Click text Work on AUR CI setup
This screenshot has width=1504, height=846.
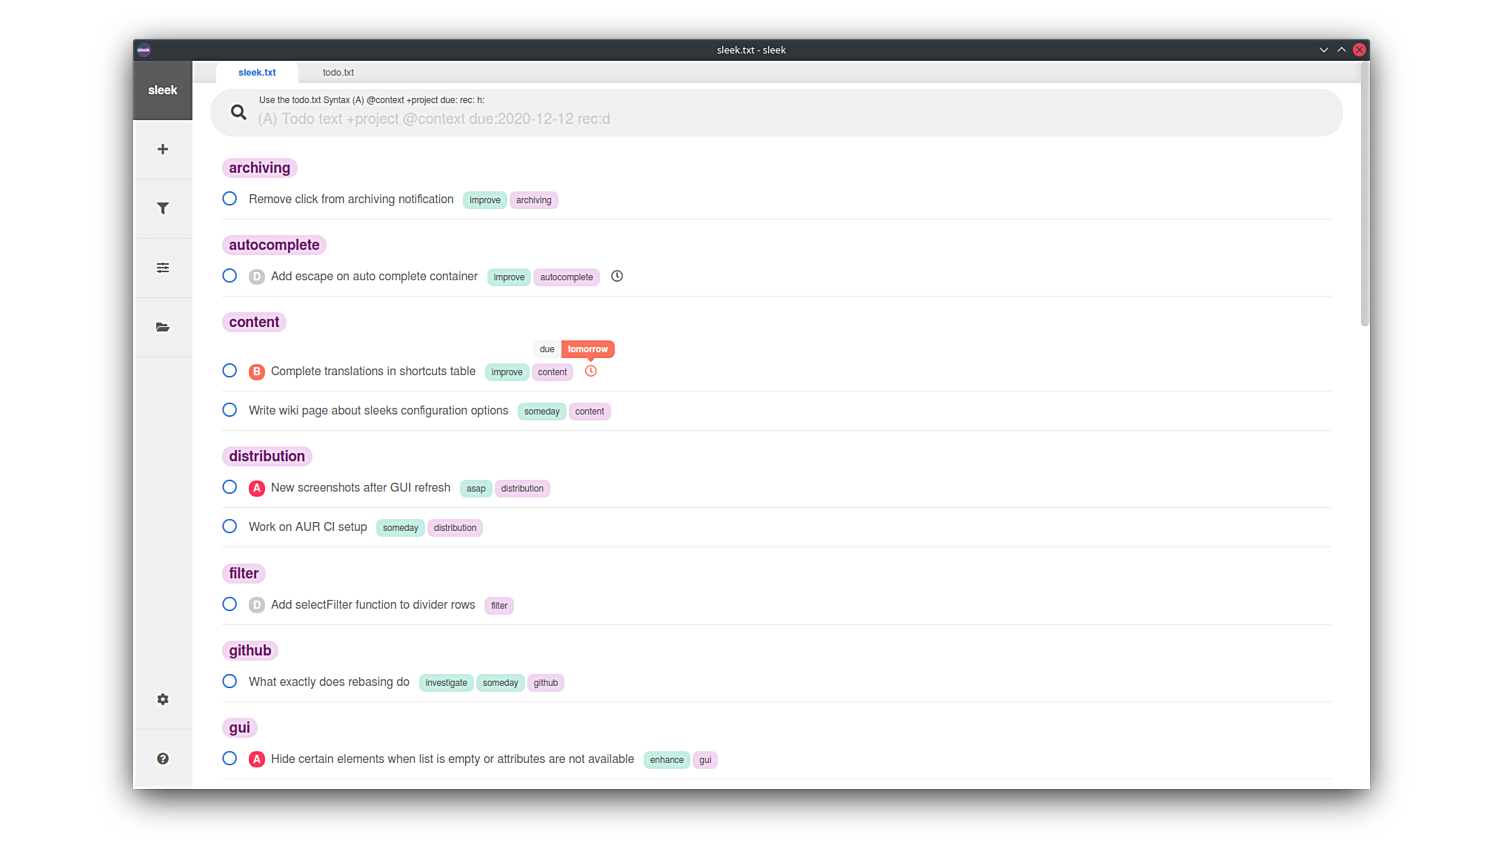pos(308,526)
